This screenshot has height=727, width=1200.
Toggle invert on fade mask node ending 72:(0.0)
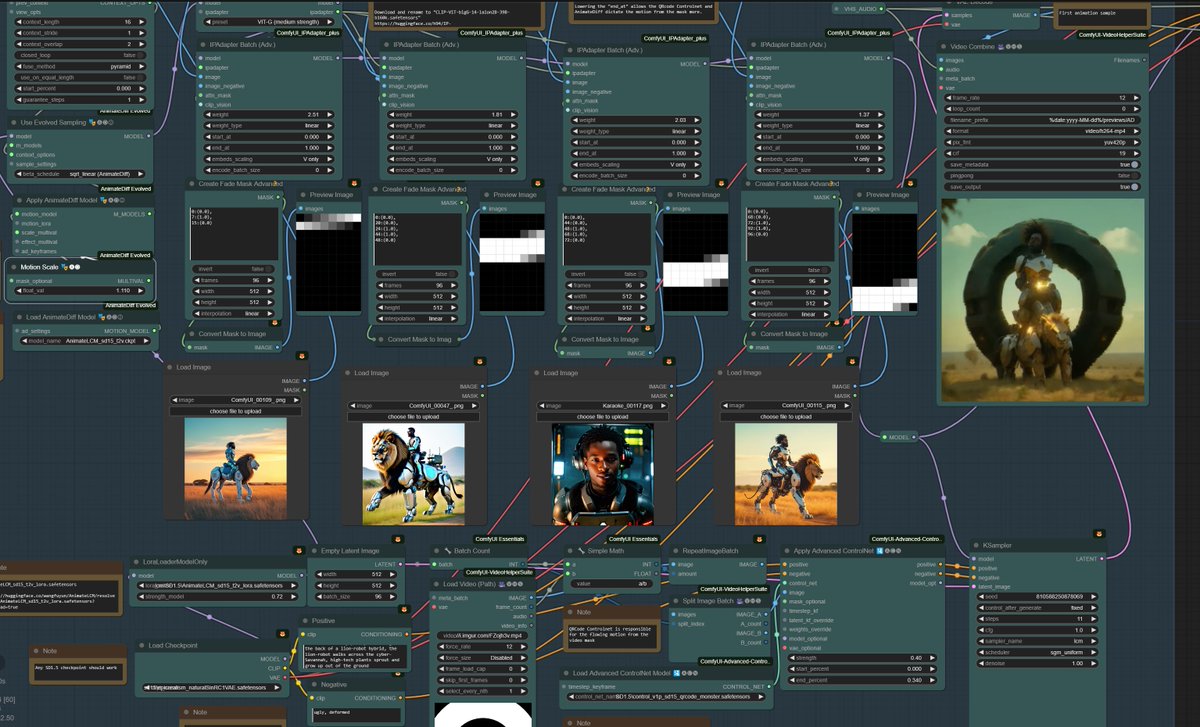click(x=604, y=273)
